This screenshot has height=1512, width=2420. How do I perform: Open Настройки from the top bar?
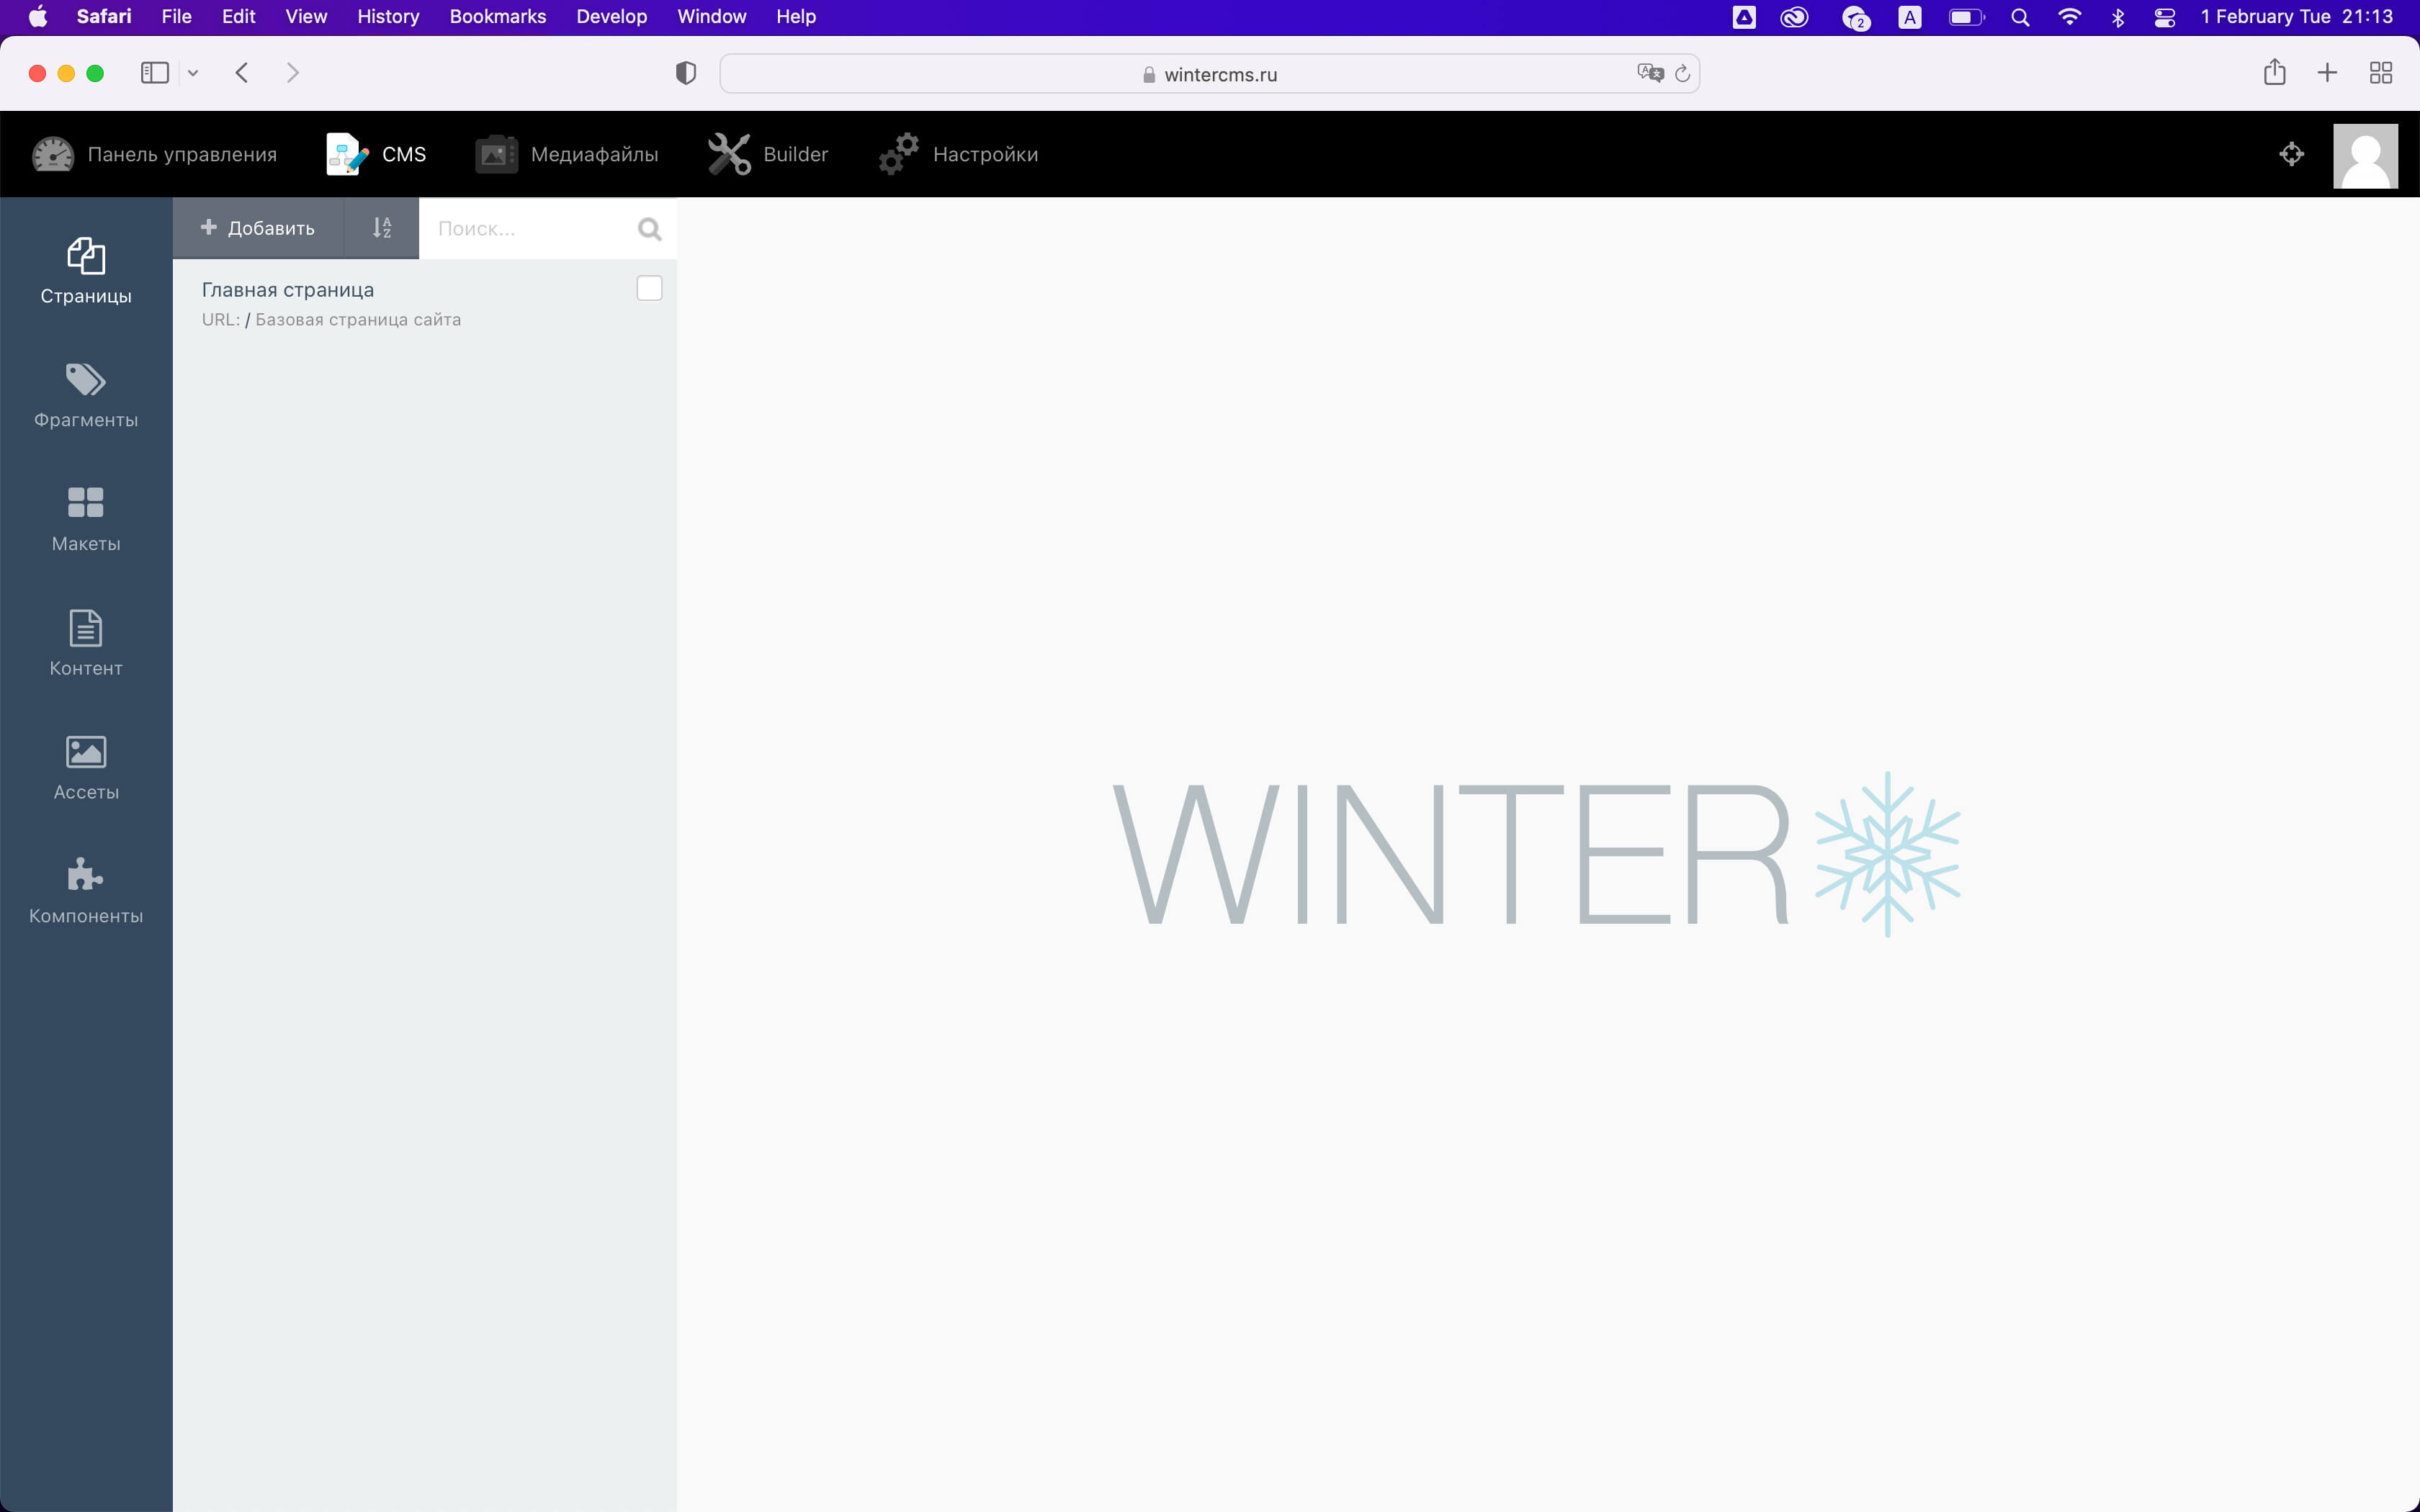957,153
